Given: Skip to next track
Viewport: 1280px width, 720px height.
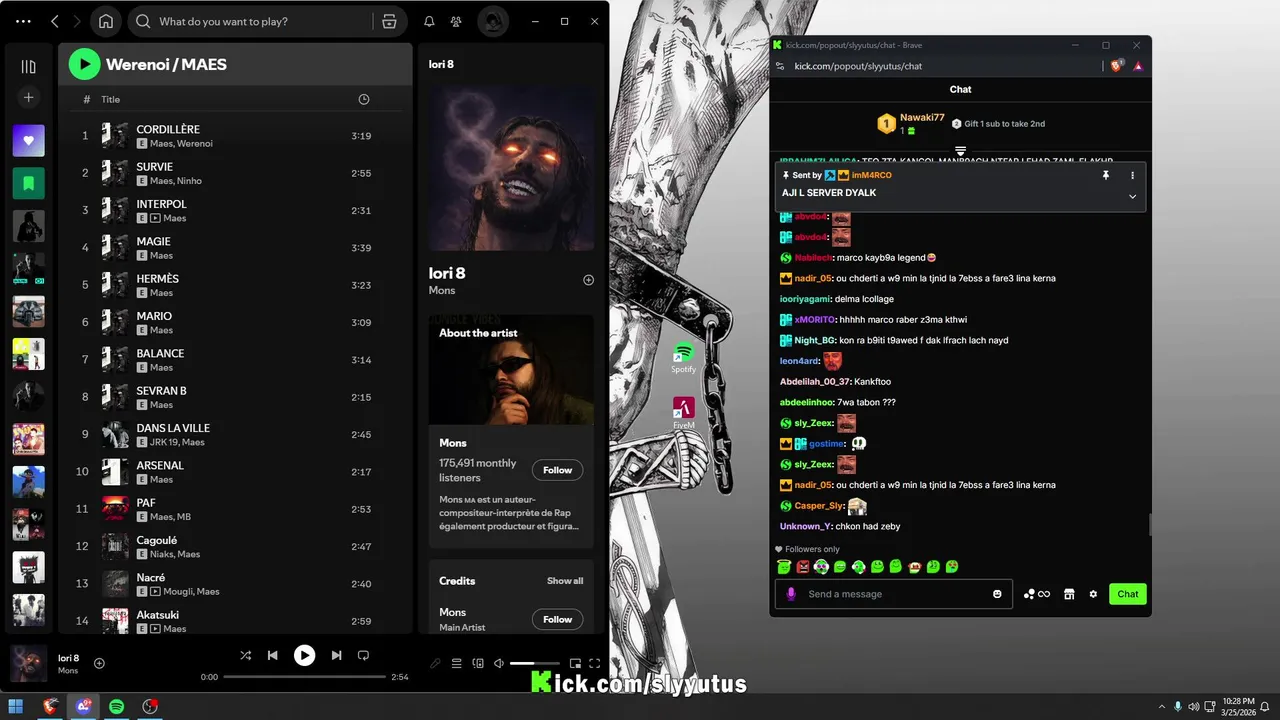Looking at the screenshot, I should 336,655.
